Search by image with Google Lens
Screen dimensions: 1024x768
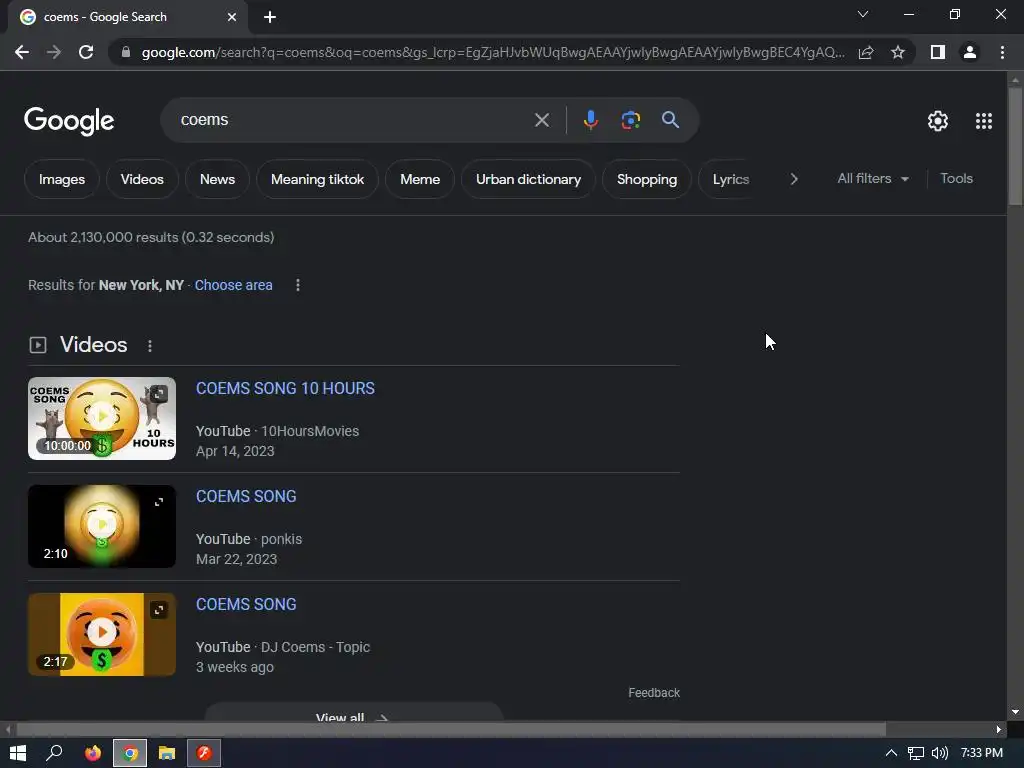[x=630, y=120]
